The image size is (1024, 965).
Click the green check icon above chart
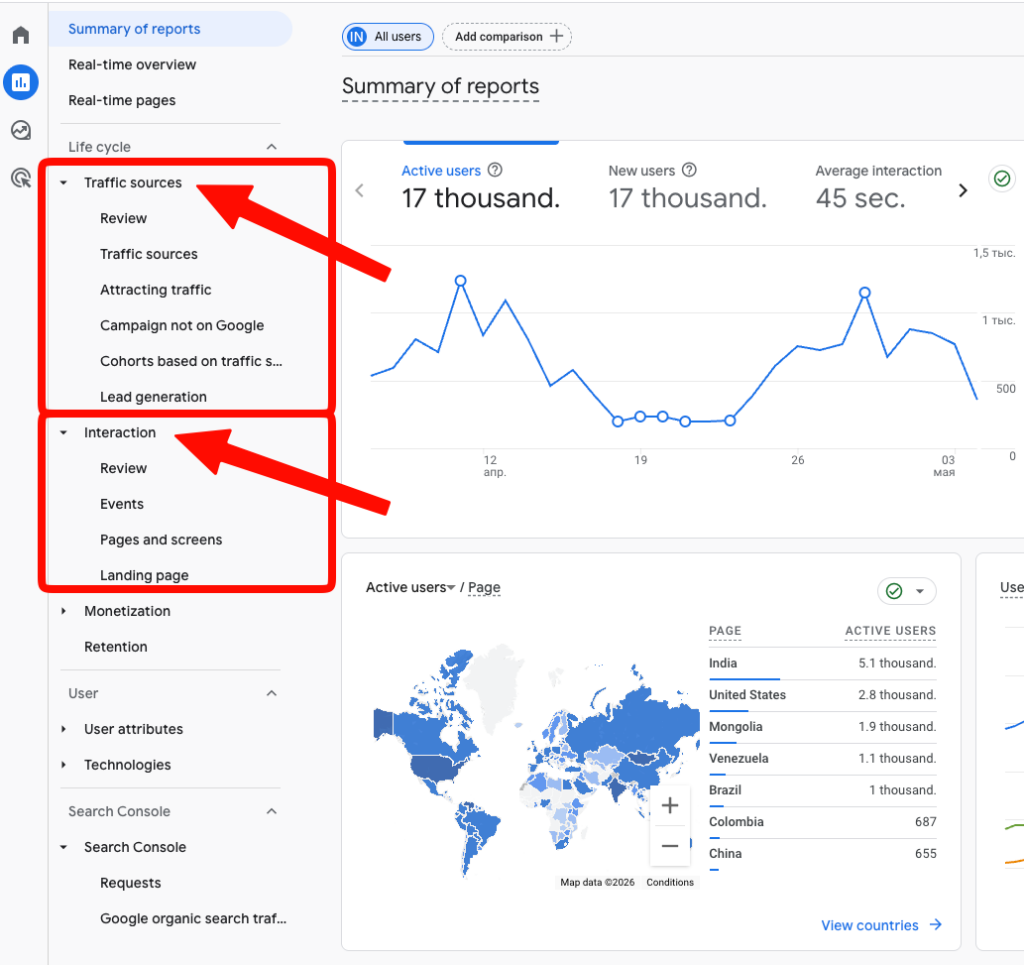[1002, 178]
